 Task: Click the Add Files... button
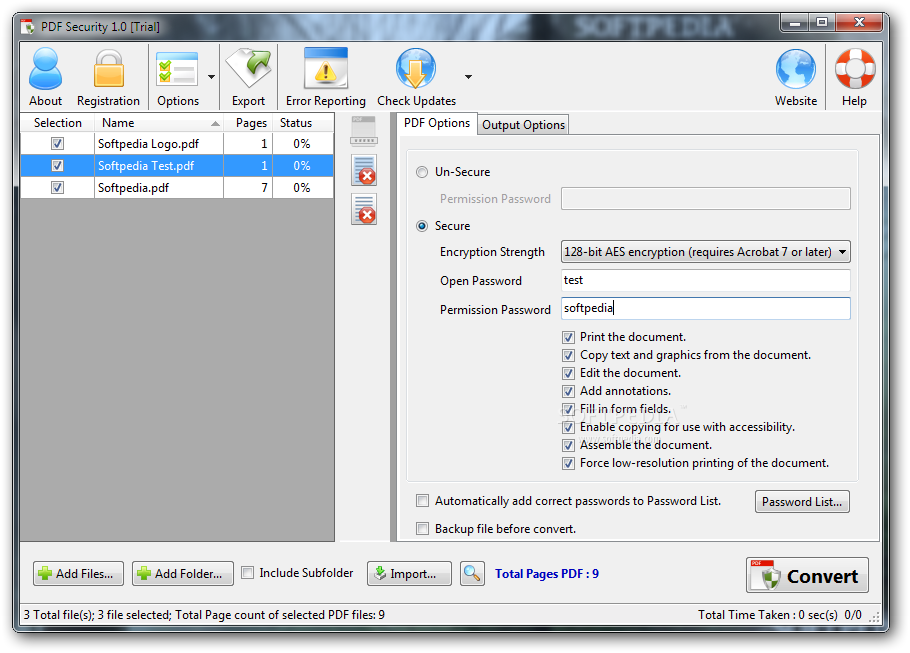click(x=78, y=573)
